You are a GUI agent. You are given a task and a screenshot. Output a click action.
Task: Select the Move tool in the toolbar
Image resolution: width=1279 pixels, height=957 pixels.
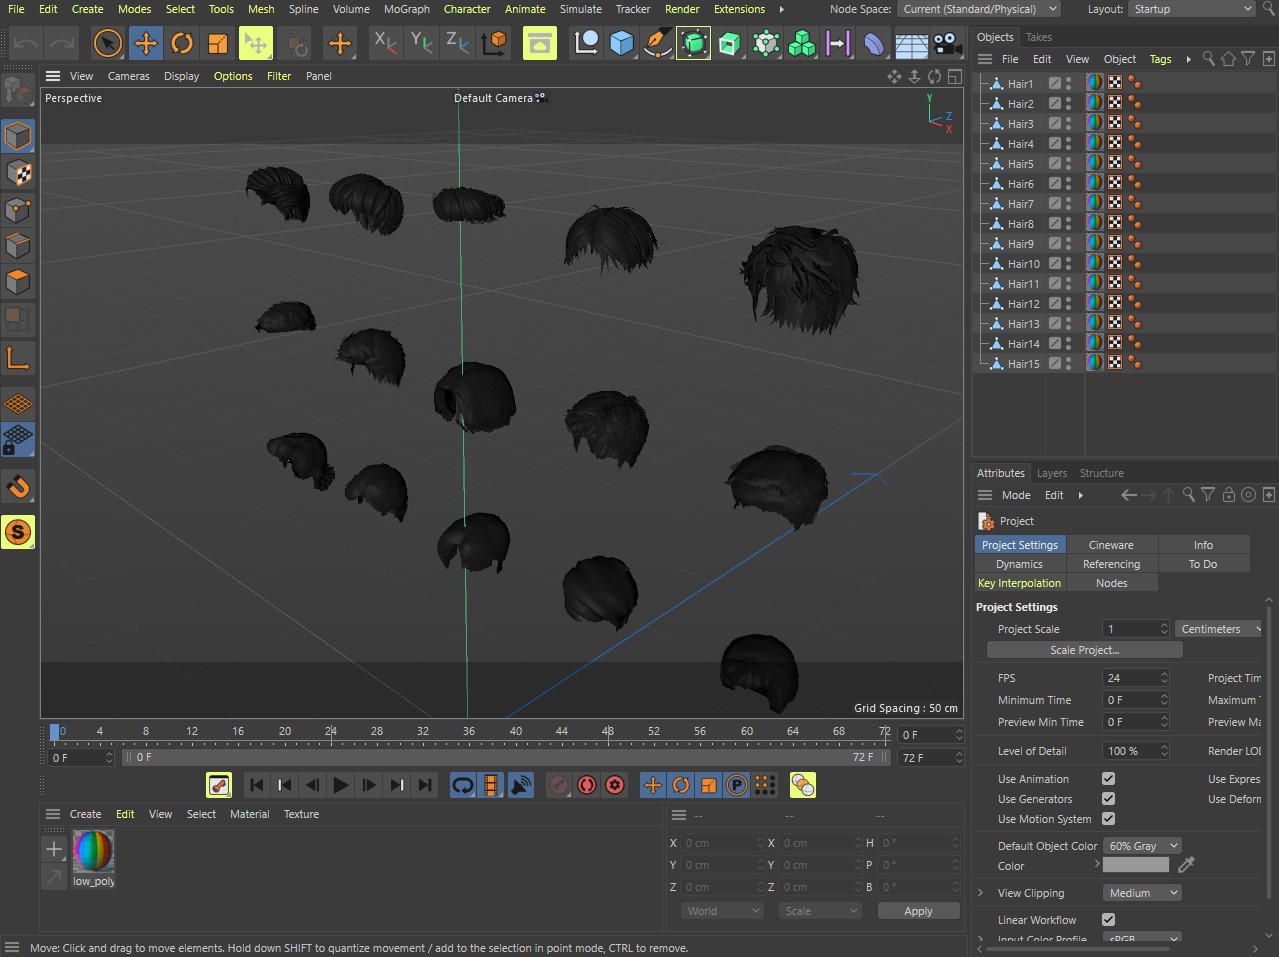[x=146, y=43]
